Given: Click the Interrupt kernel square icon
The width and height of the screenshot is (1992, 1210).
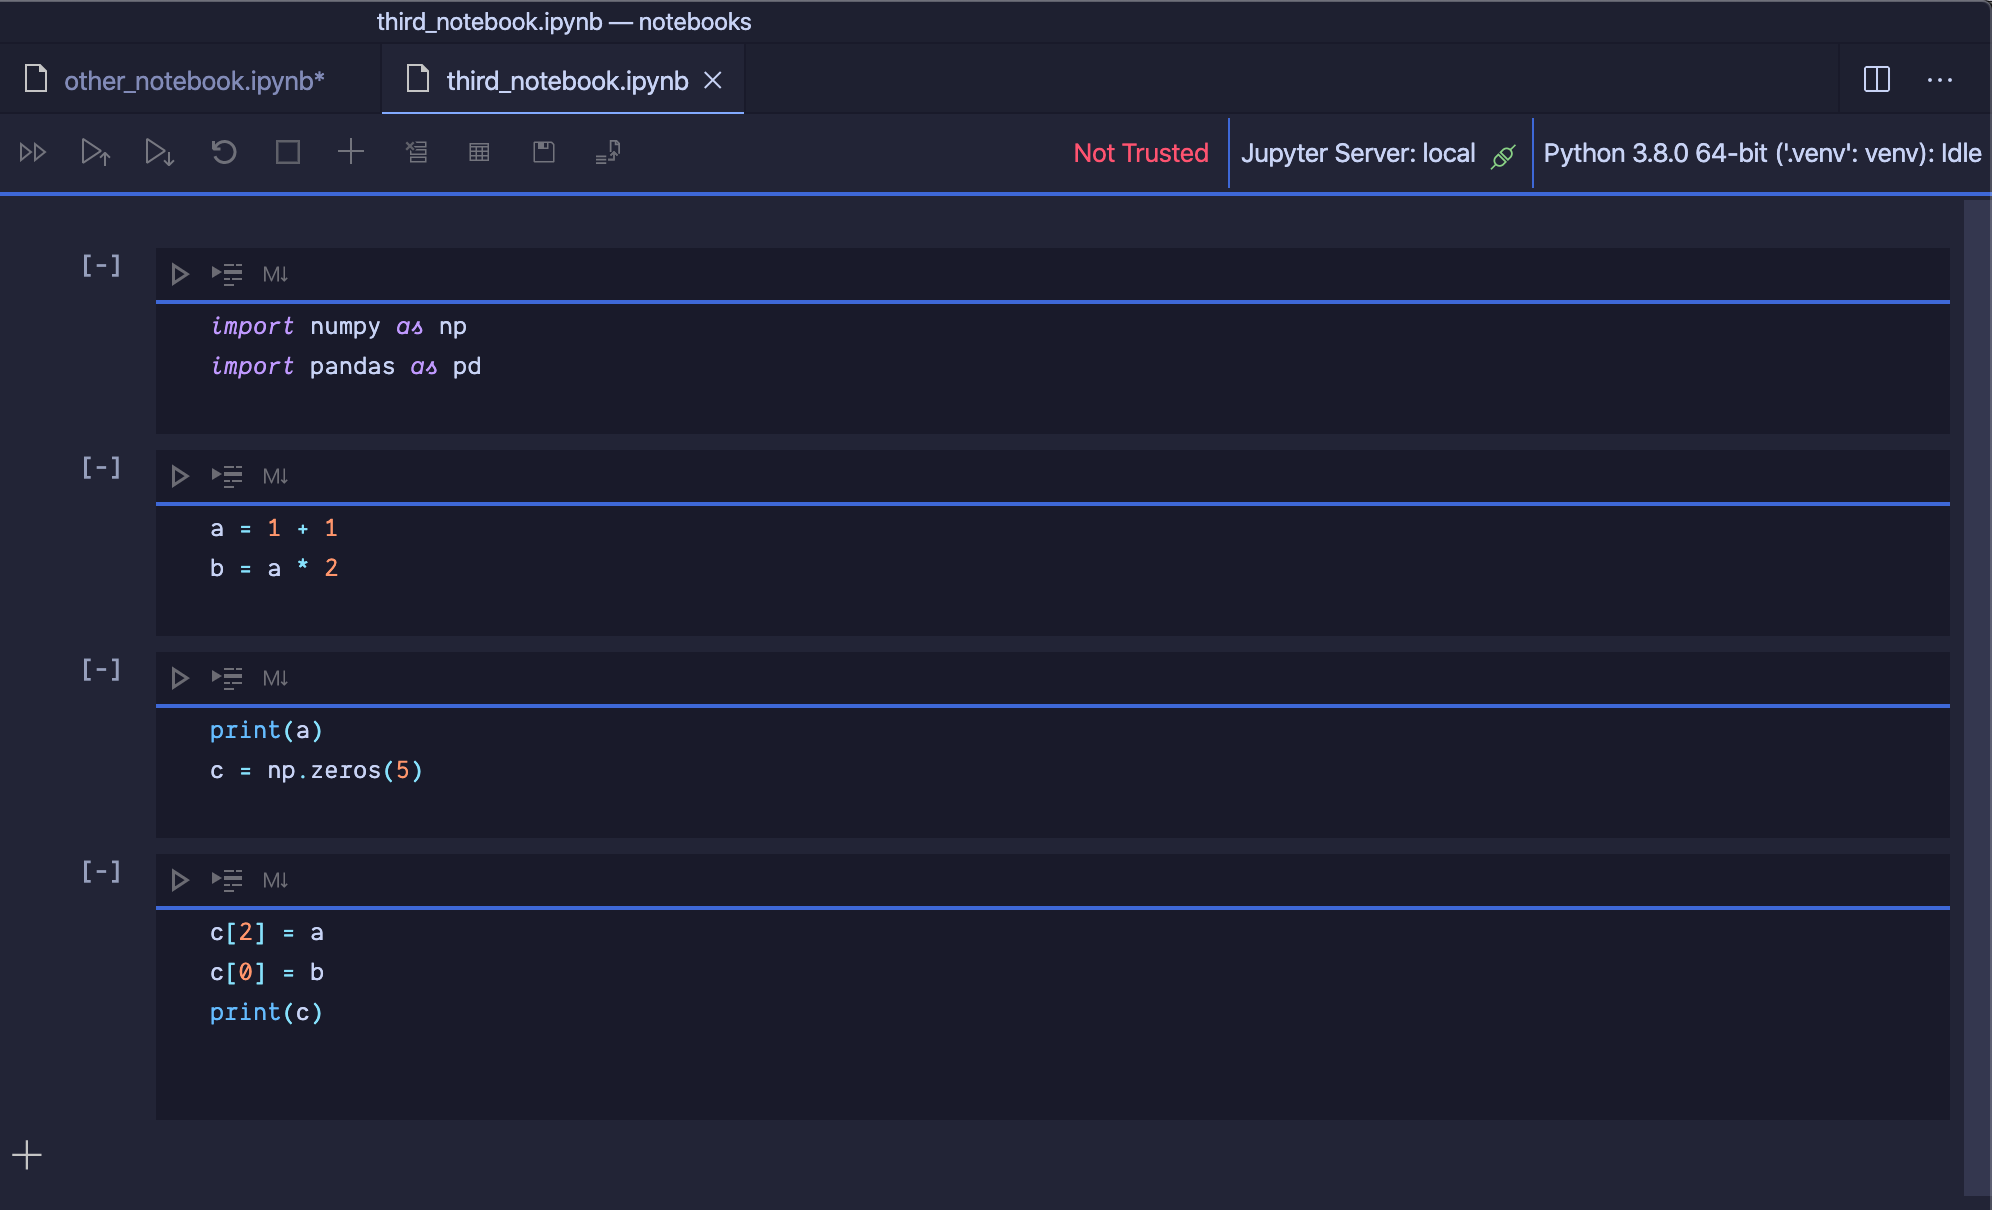Looking at the screenshot, I should click(288, 152).
